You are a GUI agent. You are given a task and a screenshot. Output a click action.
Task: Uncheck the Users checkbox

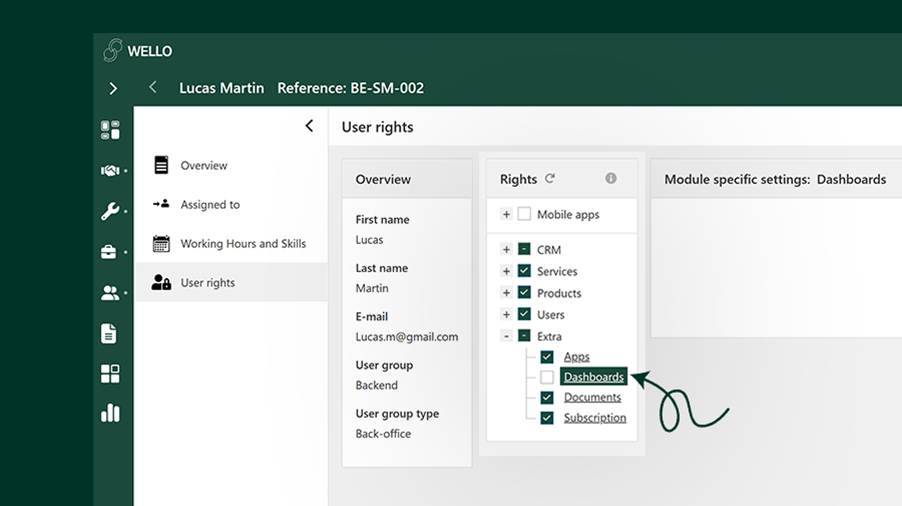pyautogui.click(x=524, y=314)
